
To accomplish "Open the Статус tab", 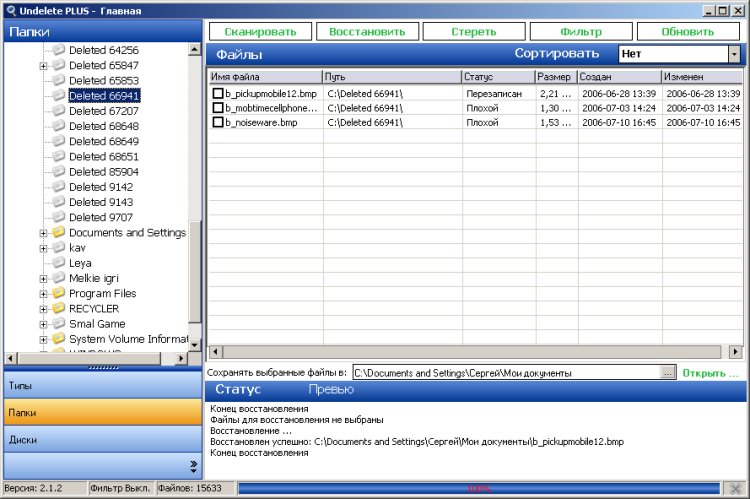I will click(x=238, y=389).
